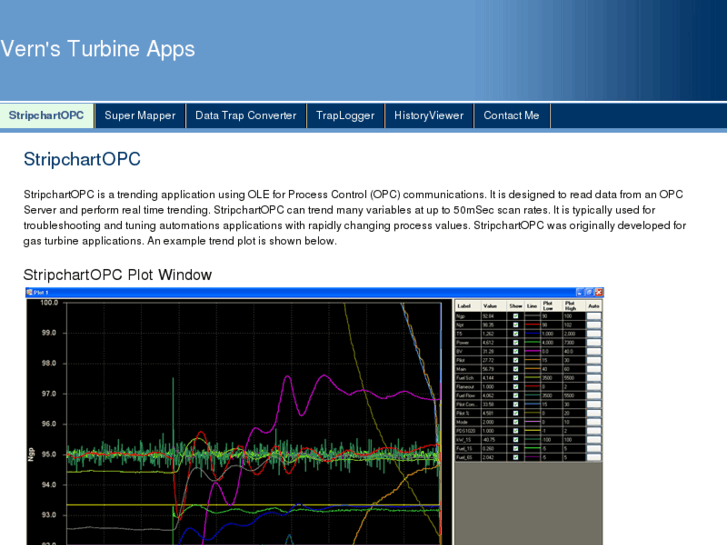Open the Super Mapper tab
This screenshot has width=727, height=545.
click(140, 116)
